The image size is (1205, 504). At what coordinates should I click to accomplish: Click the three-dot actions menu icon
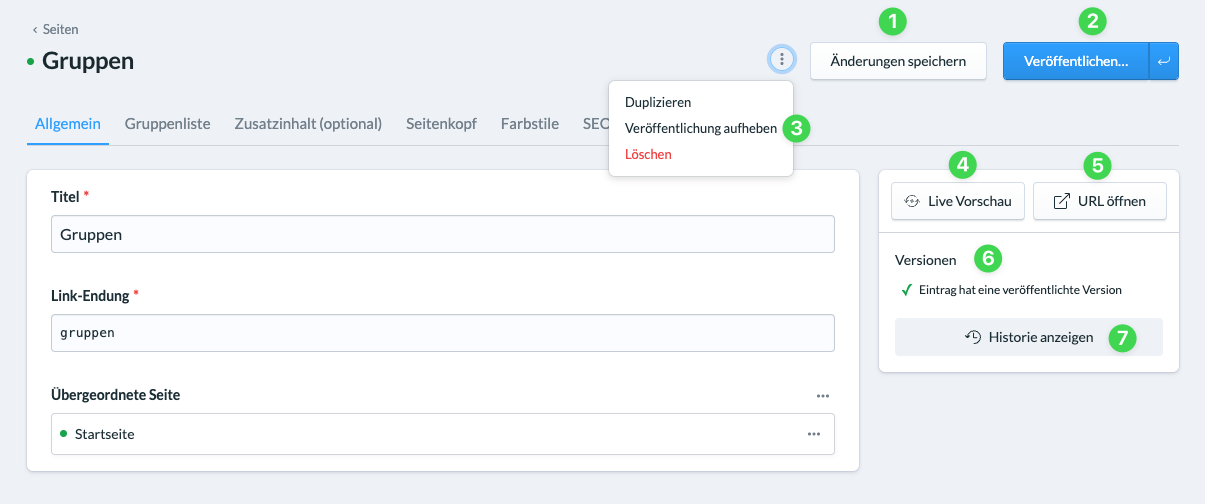tap(782, 60)
